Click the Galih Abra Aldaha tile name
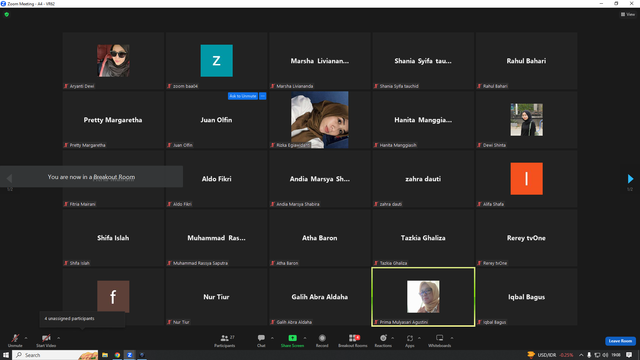640x360 pixels. pos(320,297)
